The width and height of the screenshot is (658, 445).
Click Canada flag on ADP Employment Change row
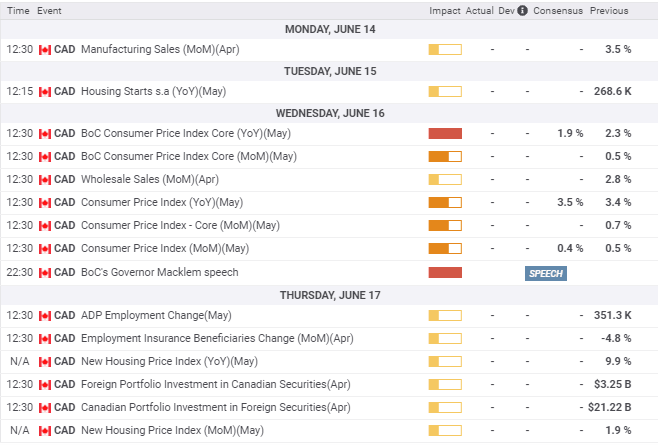(x=44, y=315)
